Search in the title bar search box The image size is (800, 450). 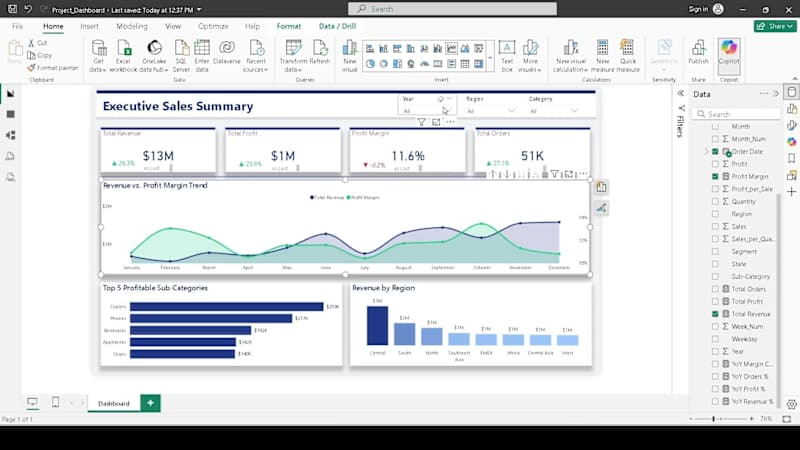tap(453, 9)
